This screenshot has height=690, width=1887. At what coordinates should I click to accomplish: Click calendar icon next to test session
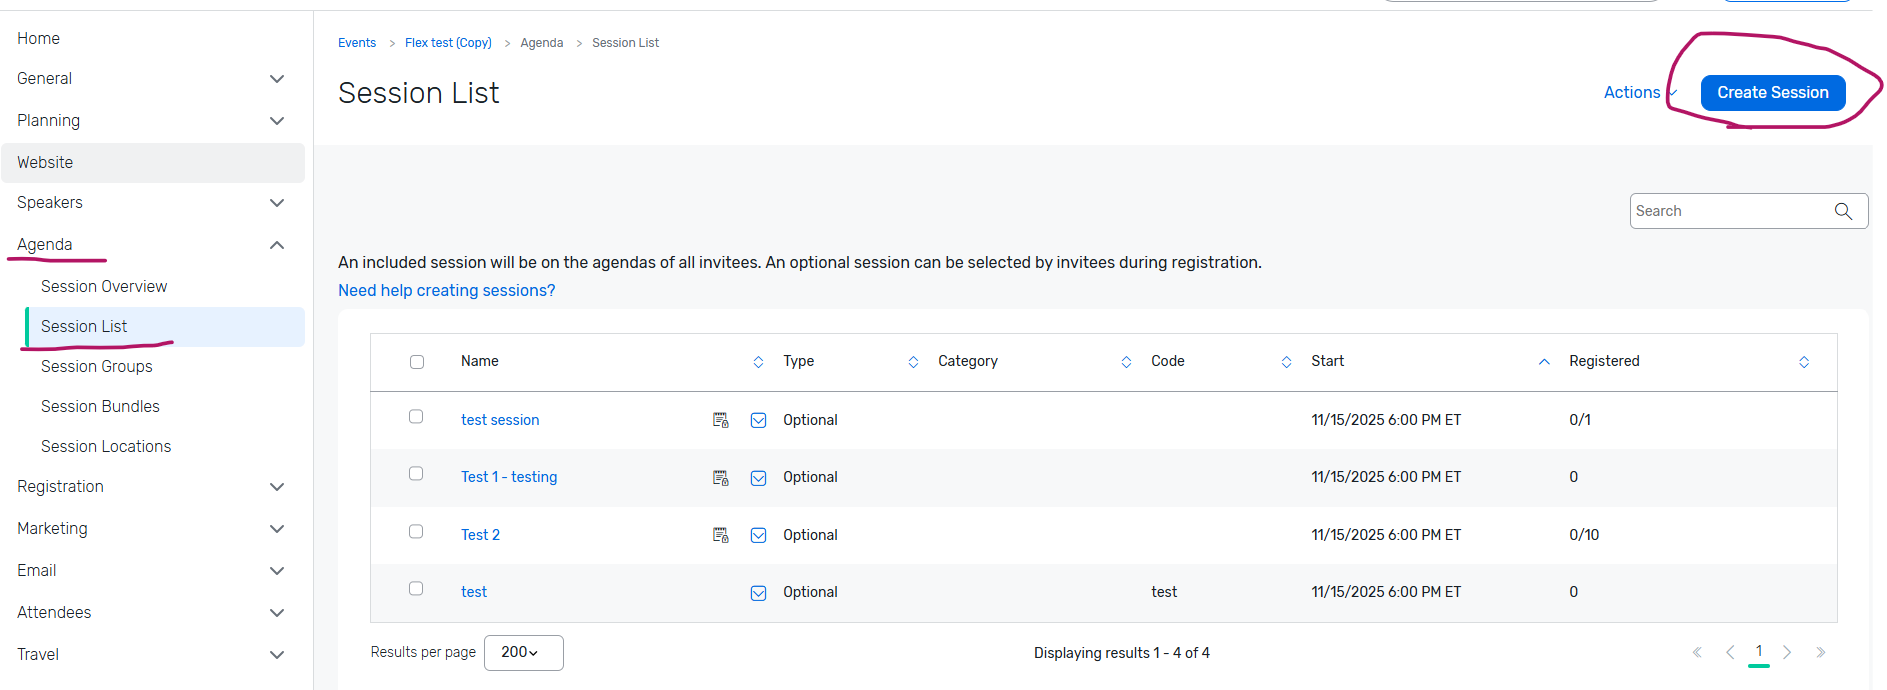720,420
